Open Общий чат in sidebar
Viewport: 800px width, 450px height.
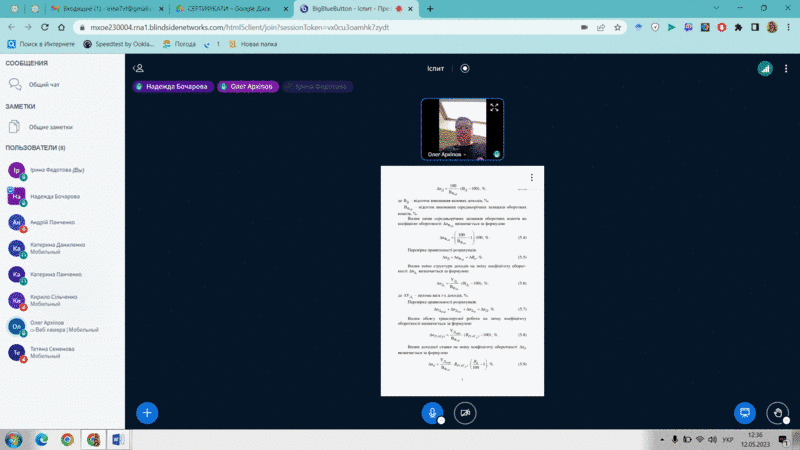click(43, 85)
